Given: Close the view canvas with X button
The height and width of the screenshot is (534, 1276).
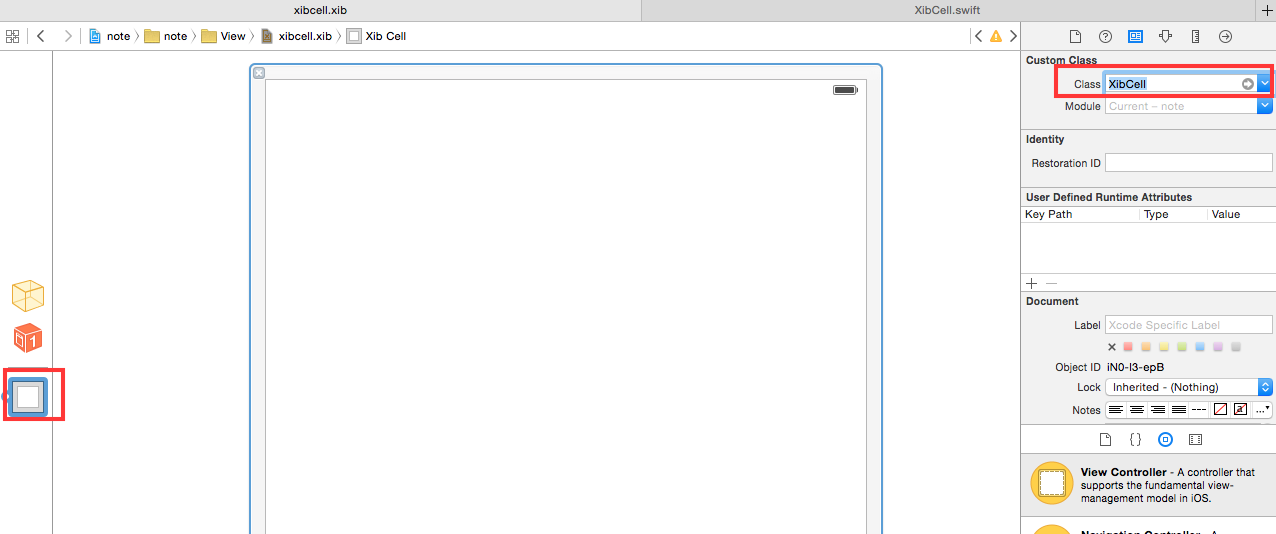Looking at the screenshot, I should [258, 72].
